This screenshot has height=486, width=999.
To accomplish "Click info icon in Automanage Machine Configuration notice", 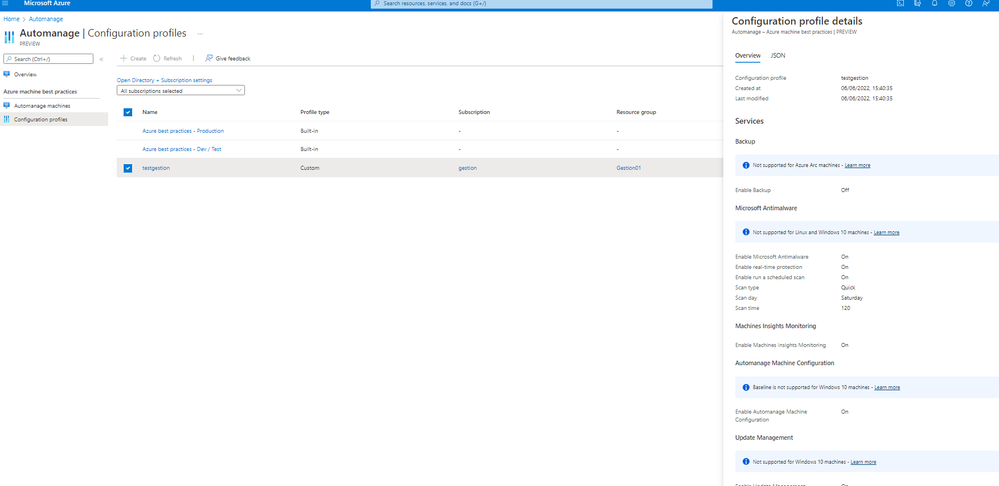I will pos(746,387).
